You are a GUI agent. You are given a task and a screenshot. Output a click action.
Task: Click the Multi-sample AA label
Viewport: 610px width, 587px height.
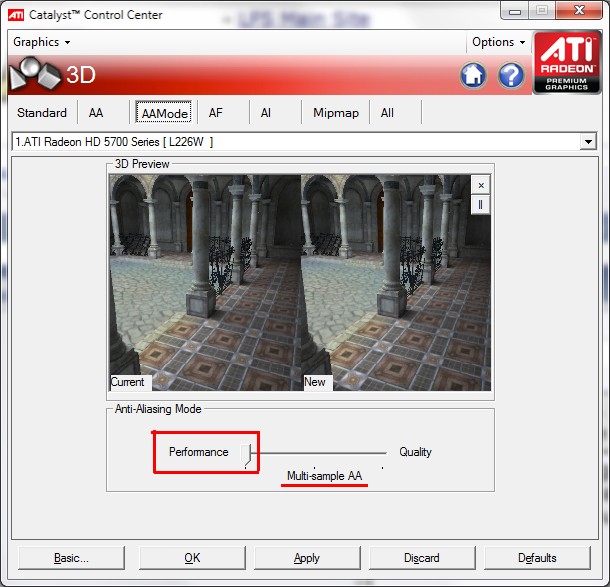point(324,475)
